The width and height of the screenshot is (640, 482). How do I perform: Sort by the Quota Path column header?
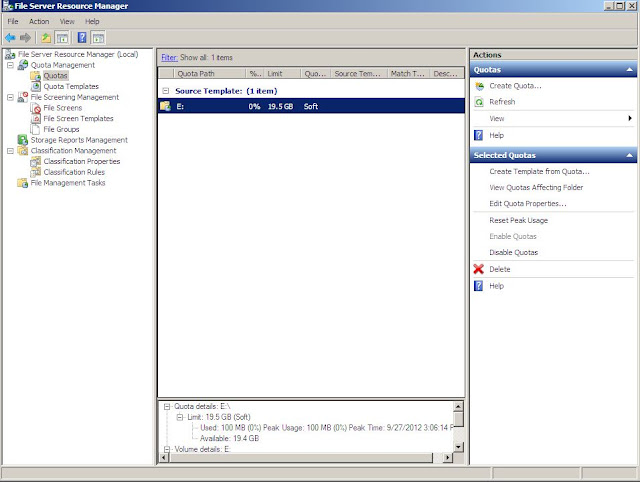[210, 73]
